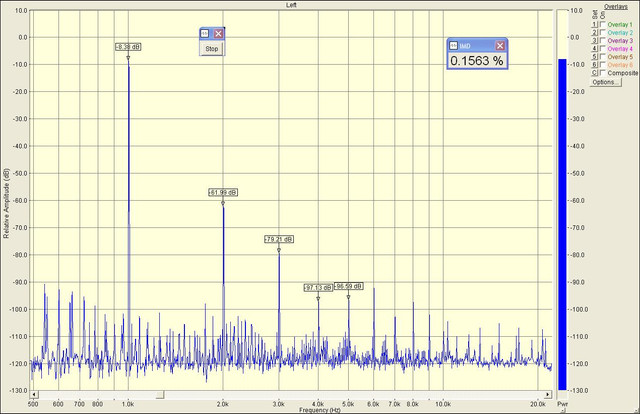Click the Overlay 4 label text

(620, 49)
